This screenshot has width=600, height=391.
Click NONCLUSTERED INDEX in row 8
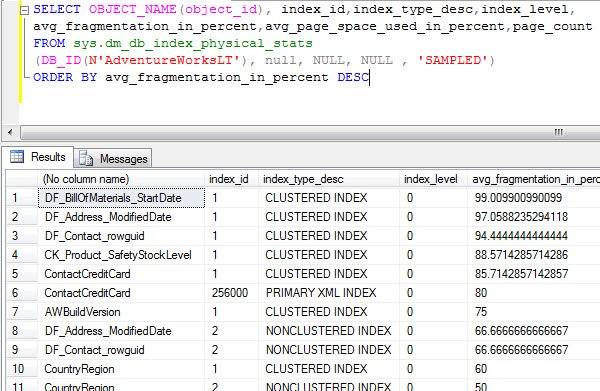click(328, 331)
